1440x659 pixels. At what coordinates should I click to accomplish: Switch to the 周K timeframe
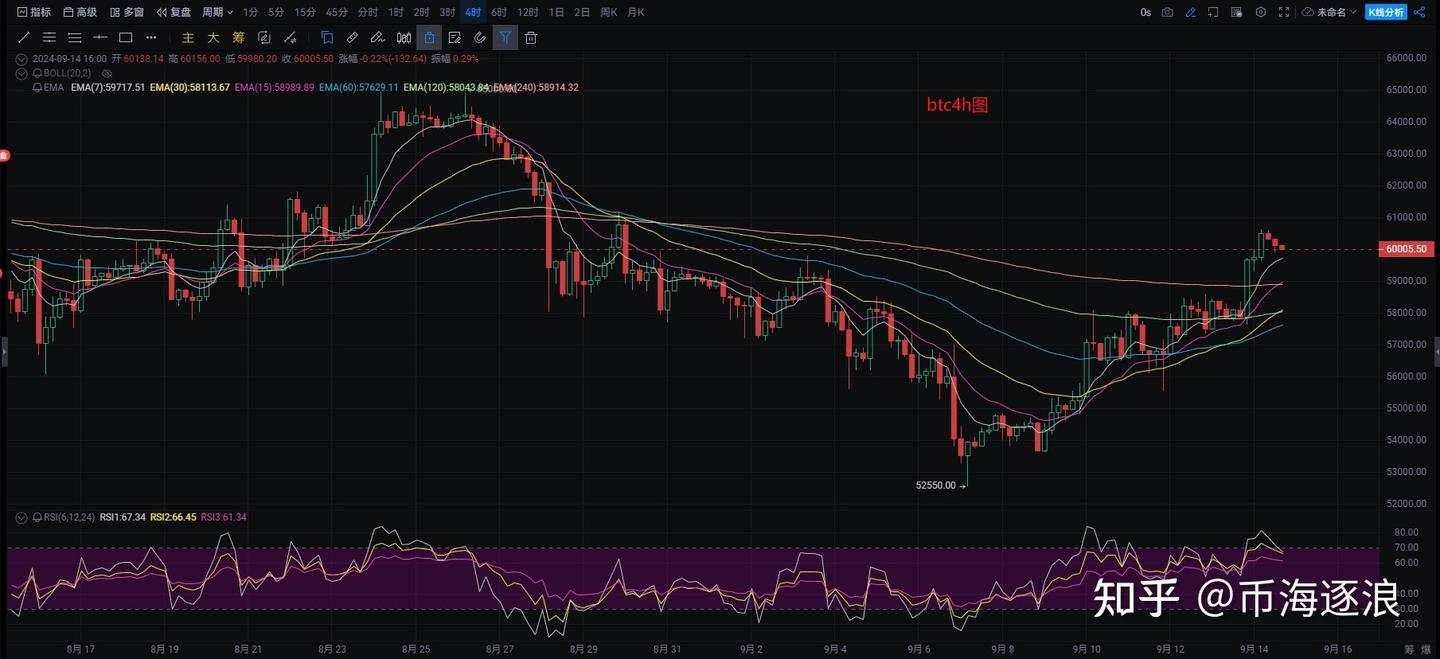pos(608,12)
